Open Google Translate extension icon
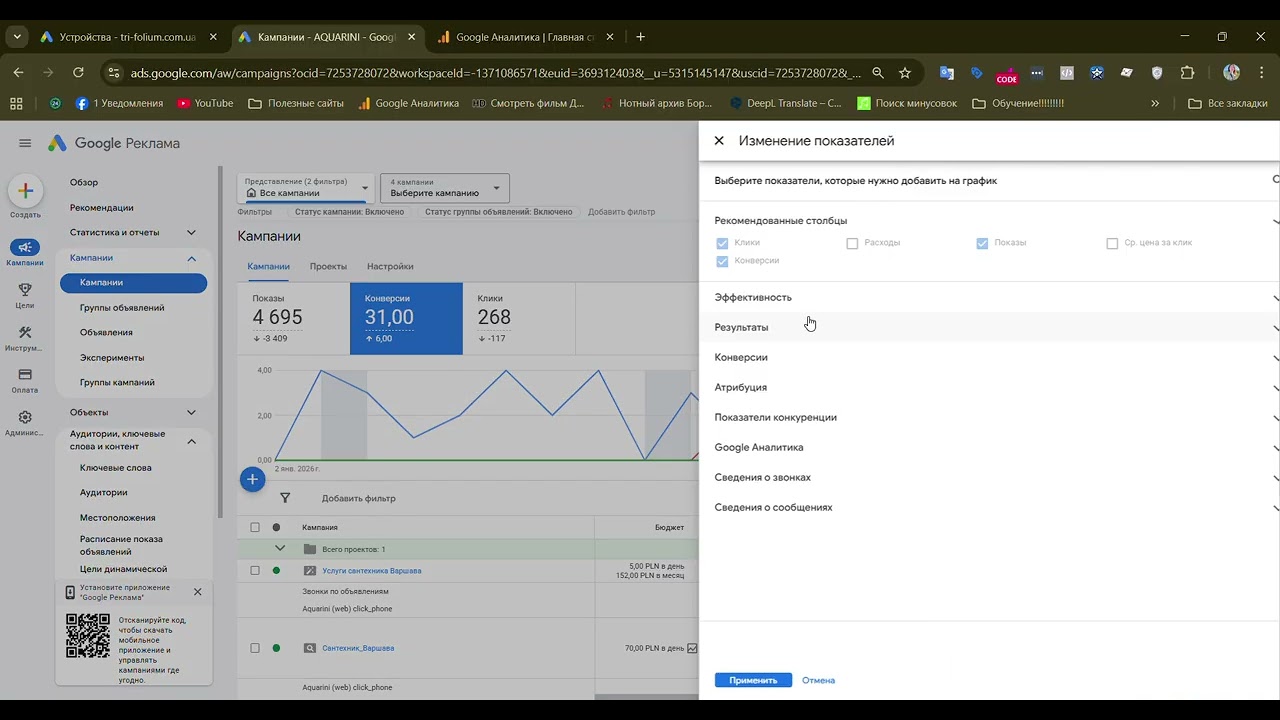1280x720 pixels. (946, 73)
